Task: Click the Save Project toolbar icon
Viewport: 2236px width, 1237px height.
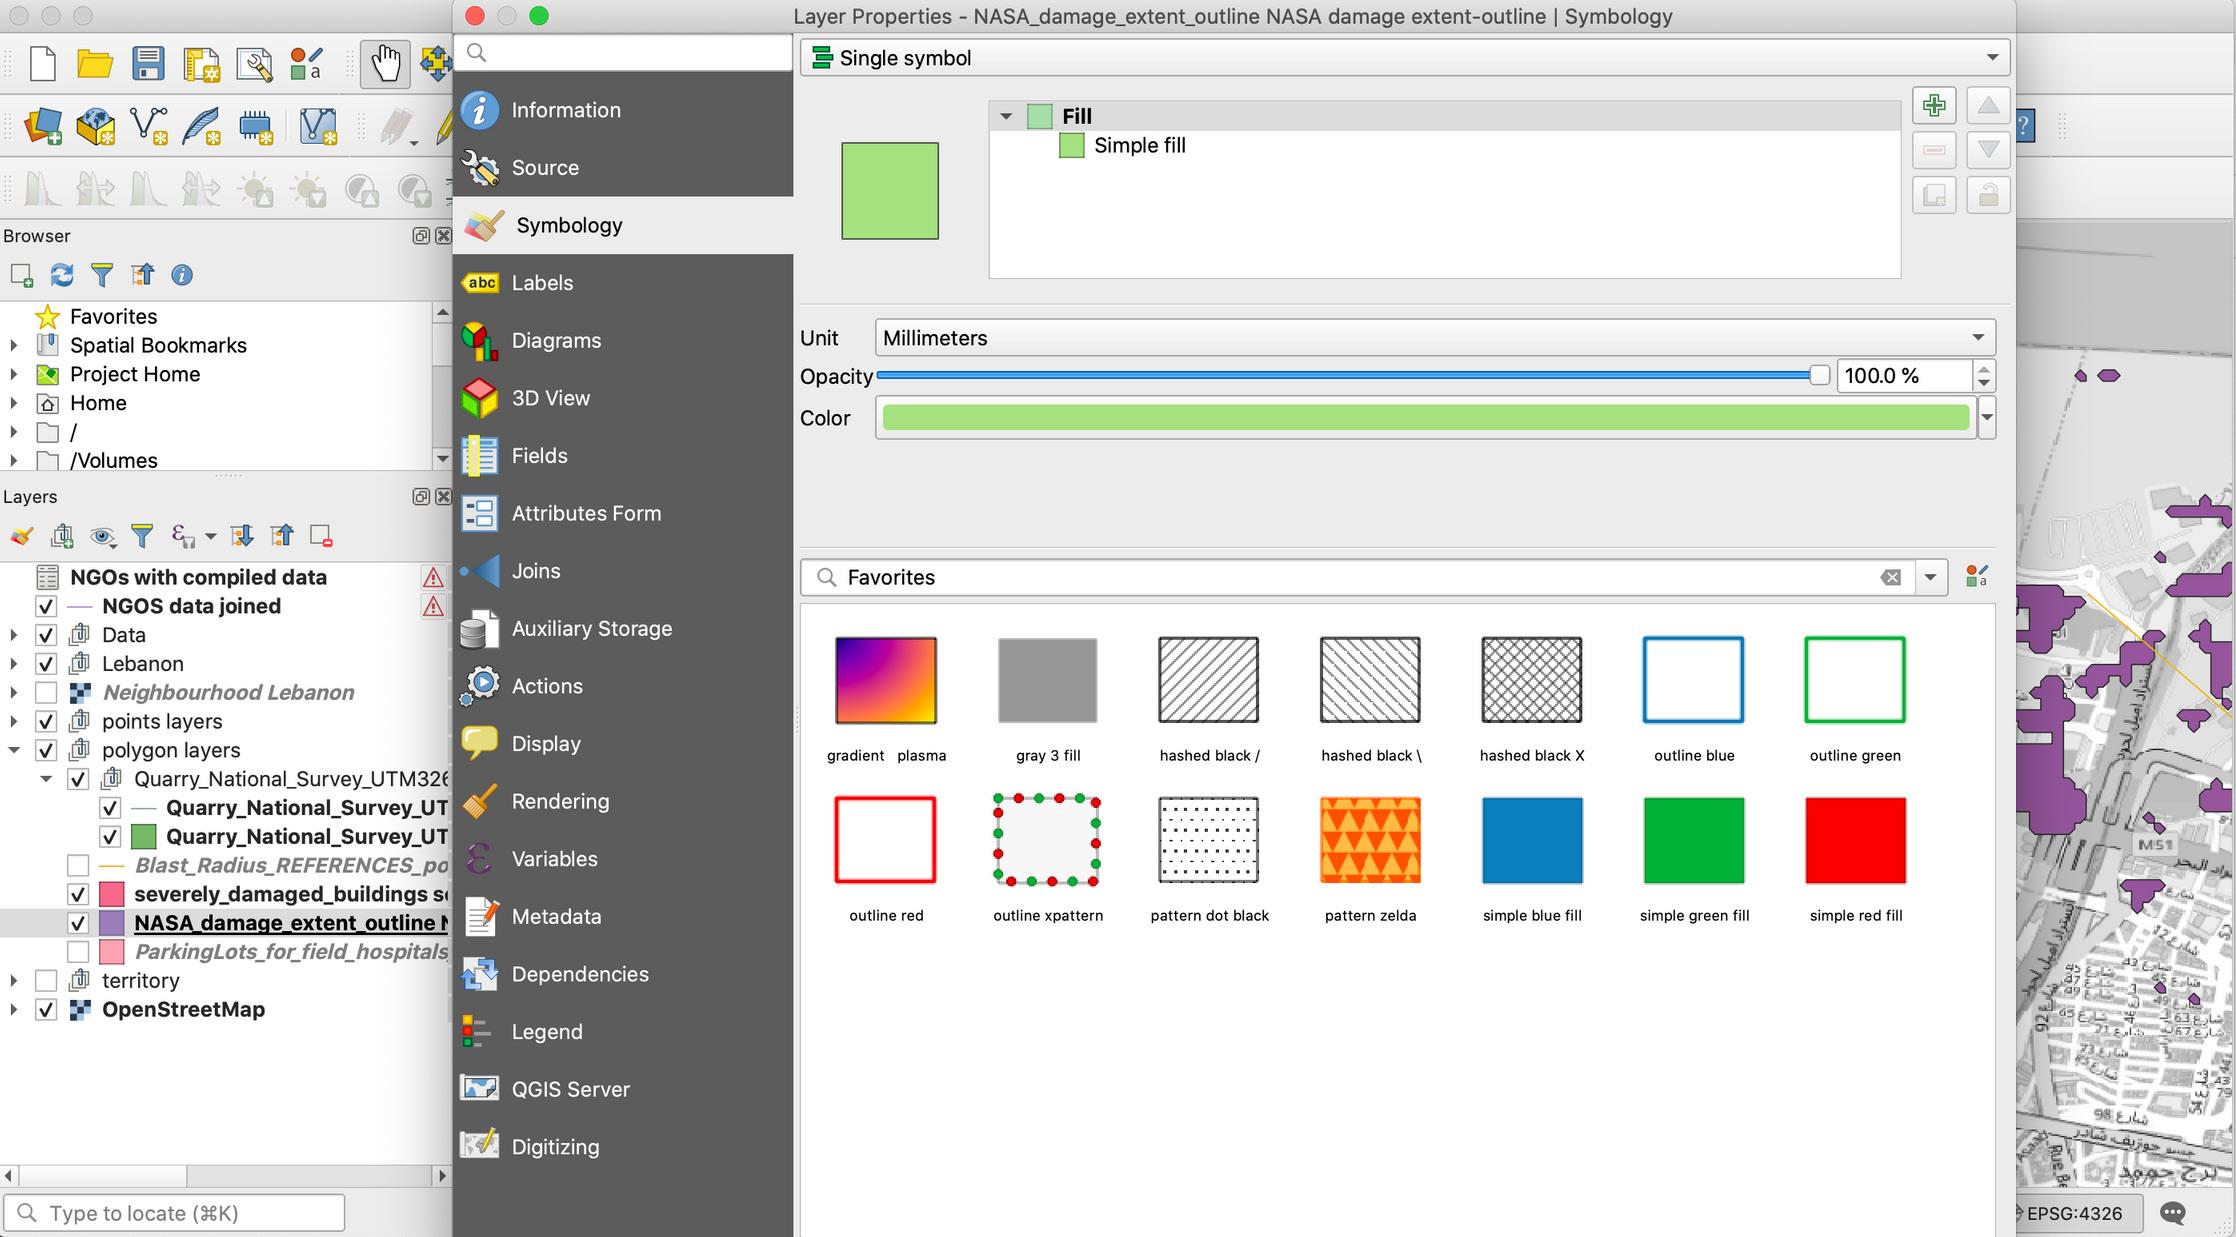Action: tap(148, 64)
